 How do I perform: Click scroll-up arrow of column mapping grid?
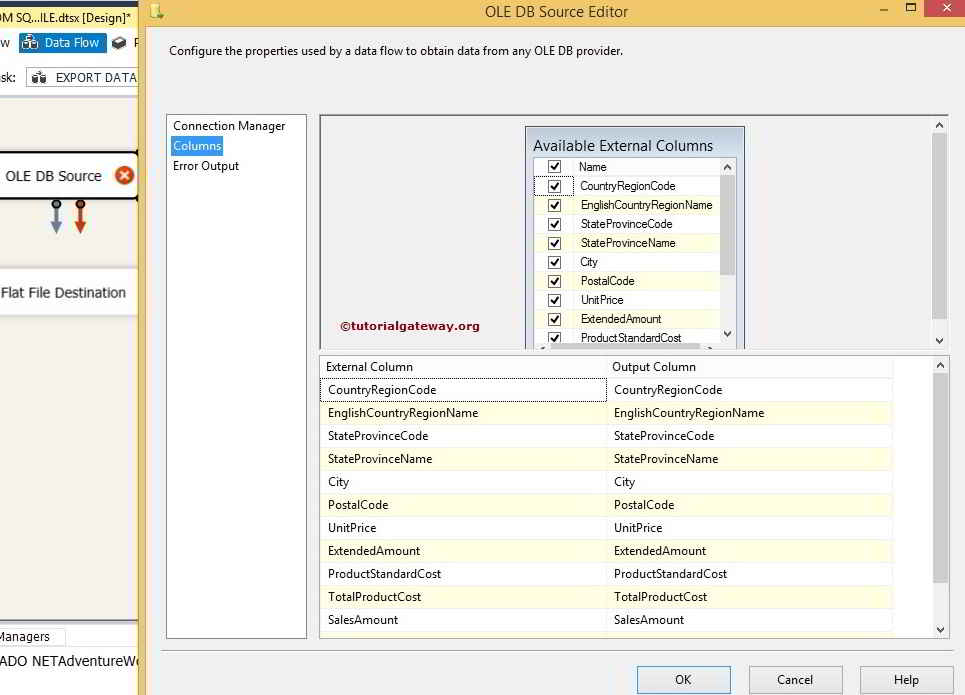(940, 365)
